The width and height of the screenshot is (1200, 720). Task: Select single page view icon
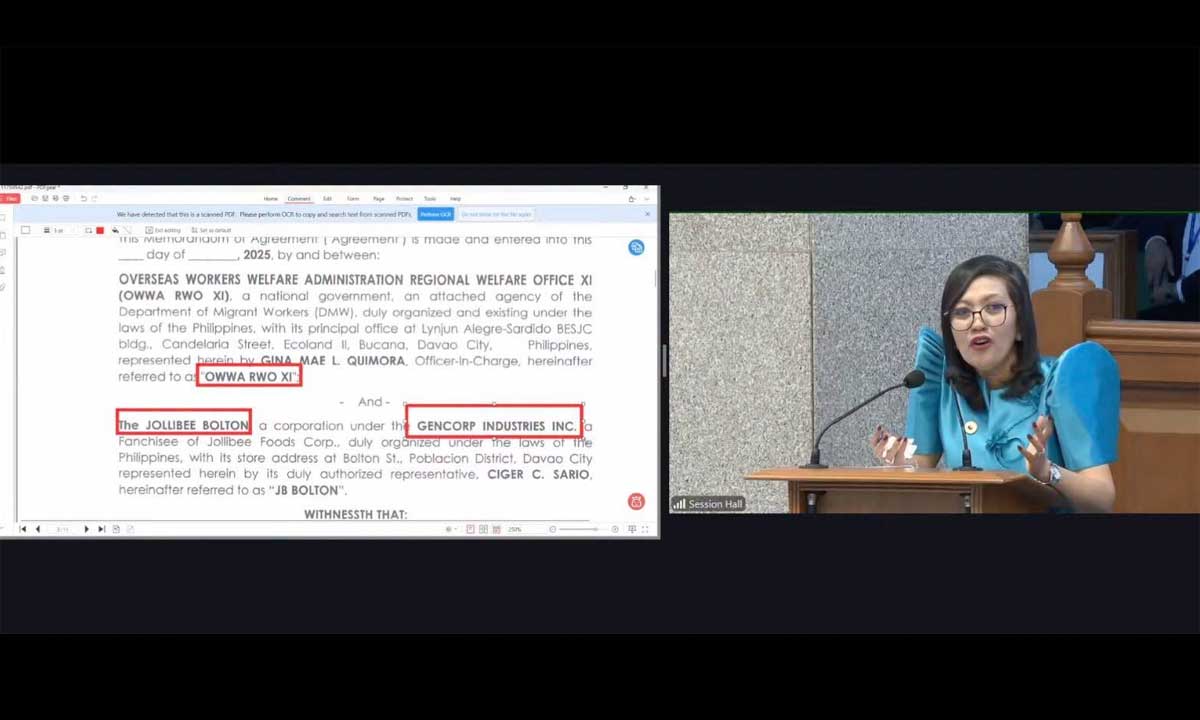coord(470,529)
